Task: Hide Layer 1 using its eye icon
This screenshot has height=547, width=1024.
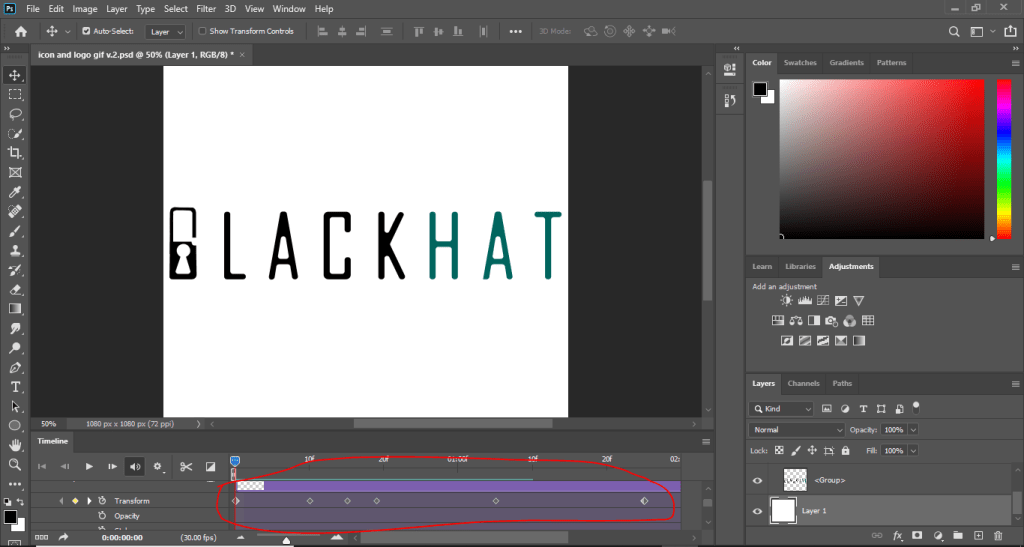Action: coord(758,511)
